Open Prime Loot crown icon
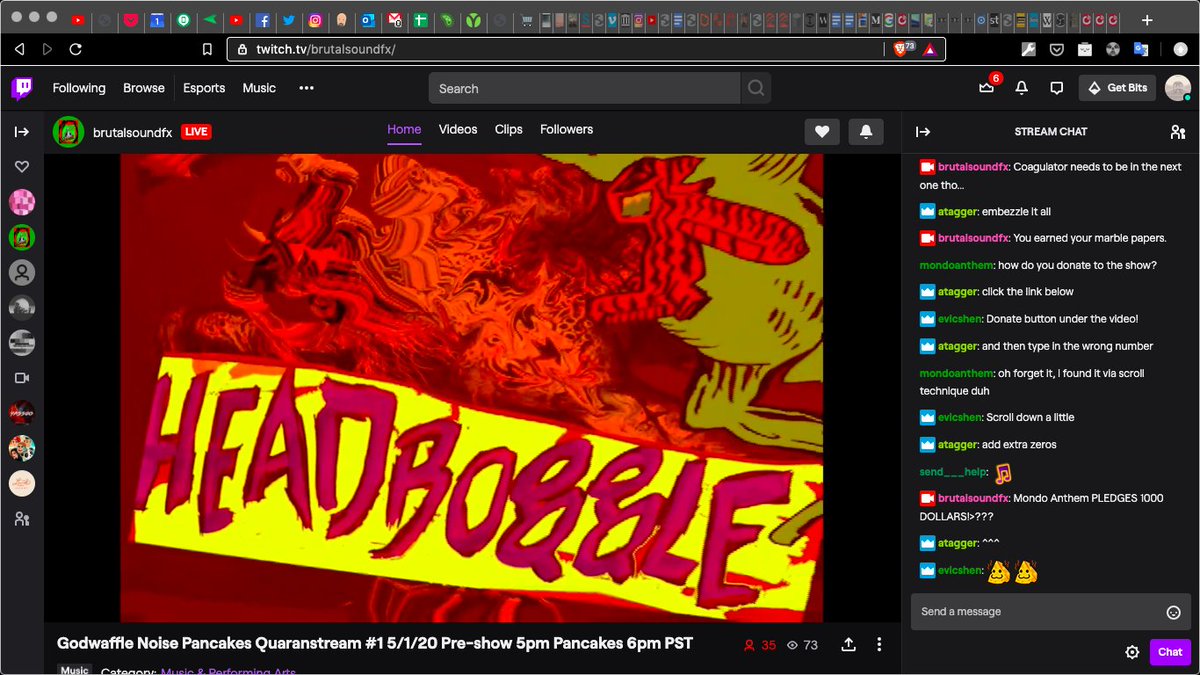Screen dimensions: 1200x675 (x=986, y=88)
